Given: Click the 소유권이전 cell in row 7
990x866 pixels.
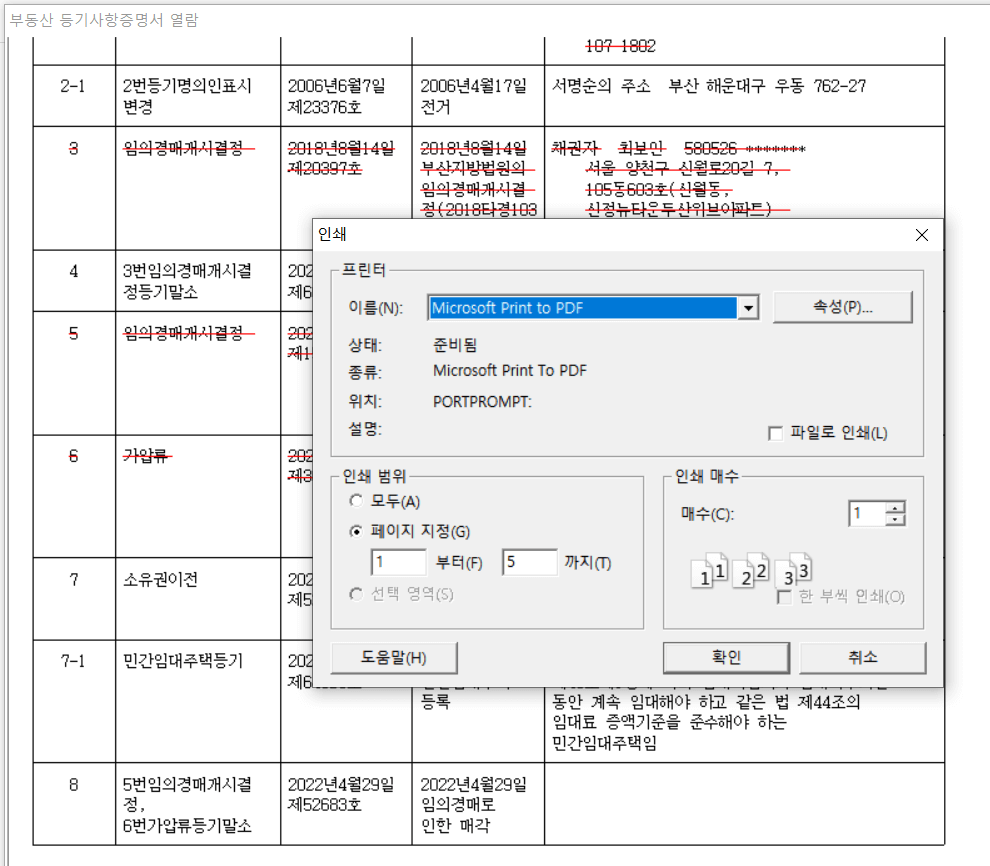Looking at the screenshot, I should (198, 598).
